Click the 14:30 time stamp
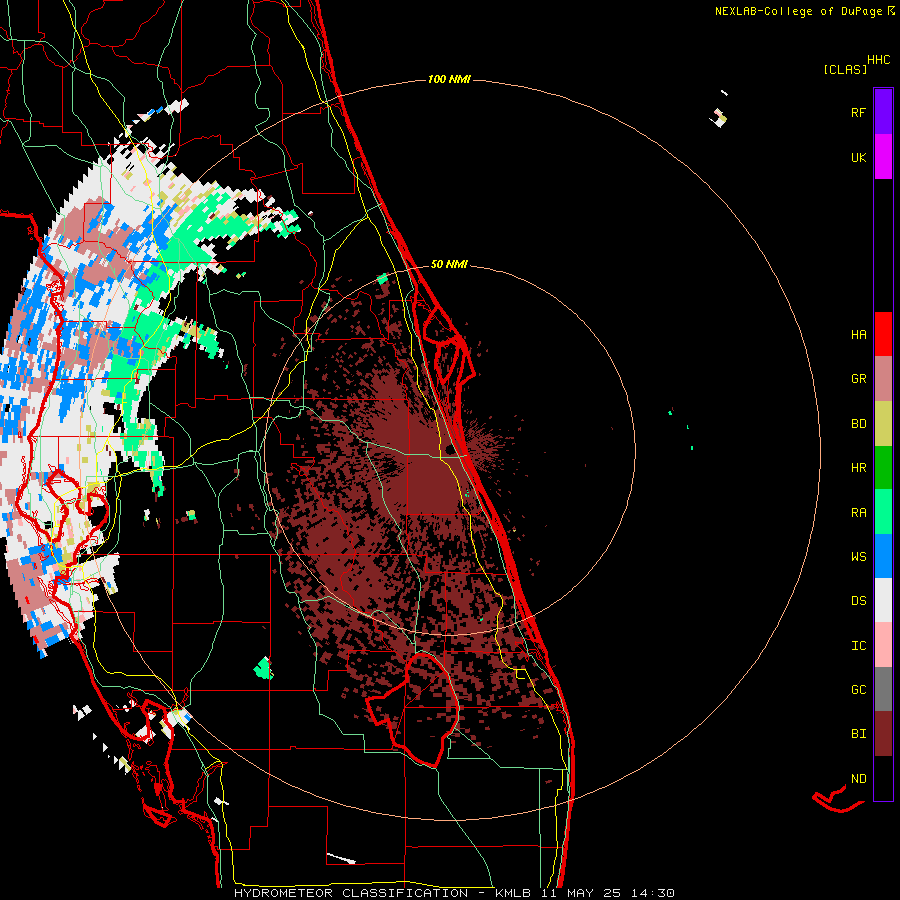Image resolution: width=900 pixels, height=900 pixels. (651, 893)
